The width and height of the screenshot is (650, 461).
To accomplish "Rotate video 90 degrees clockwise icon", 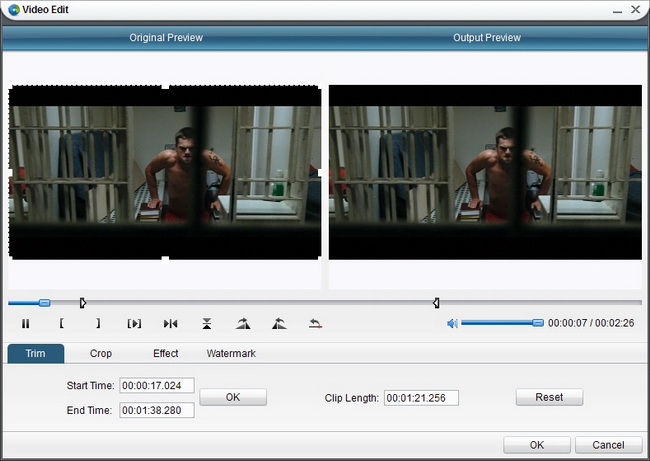I will [x=243, y=323].
